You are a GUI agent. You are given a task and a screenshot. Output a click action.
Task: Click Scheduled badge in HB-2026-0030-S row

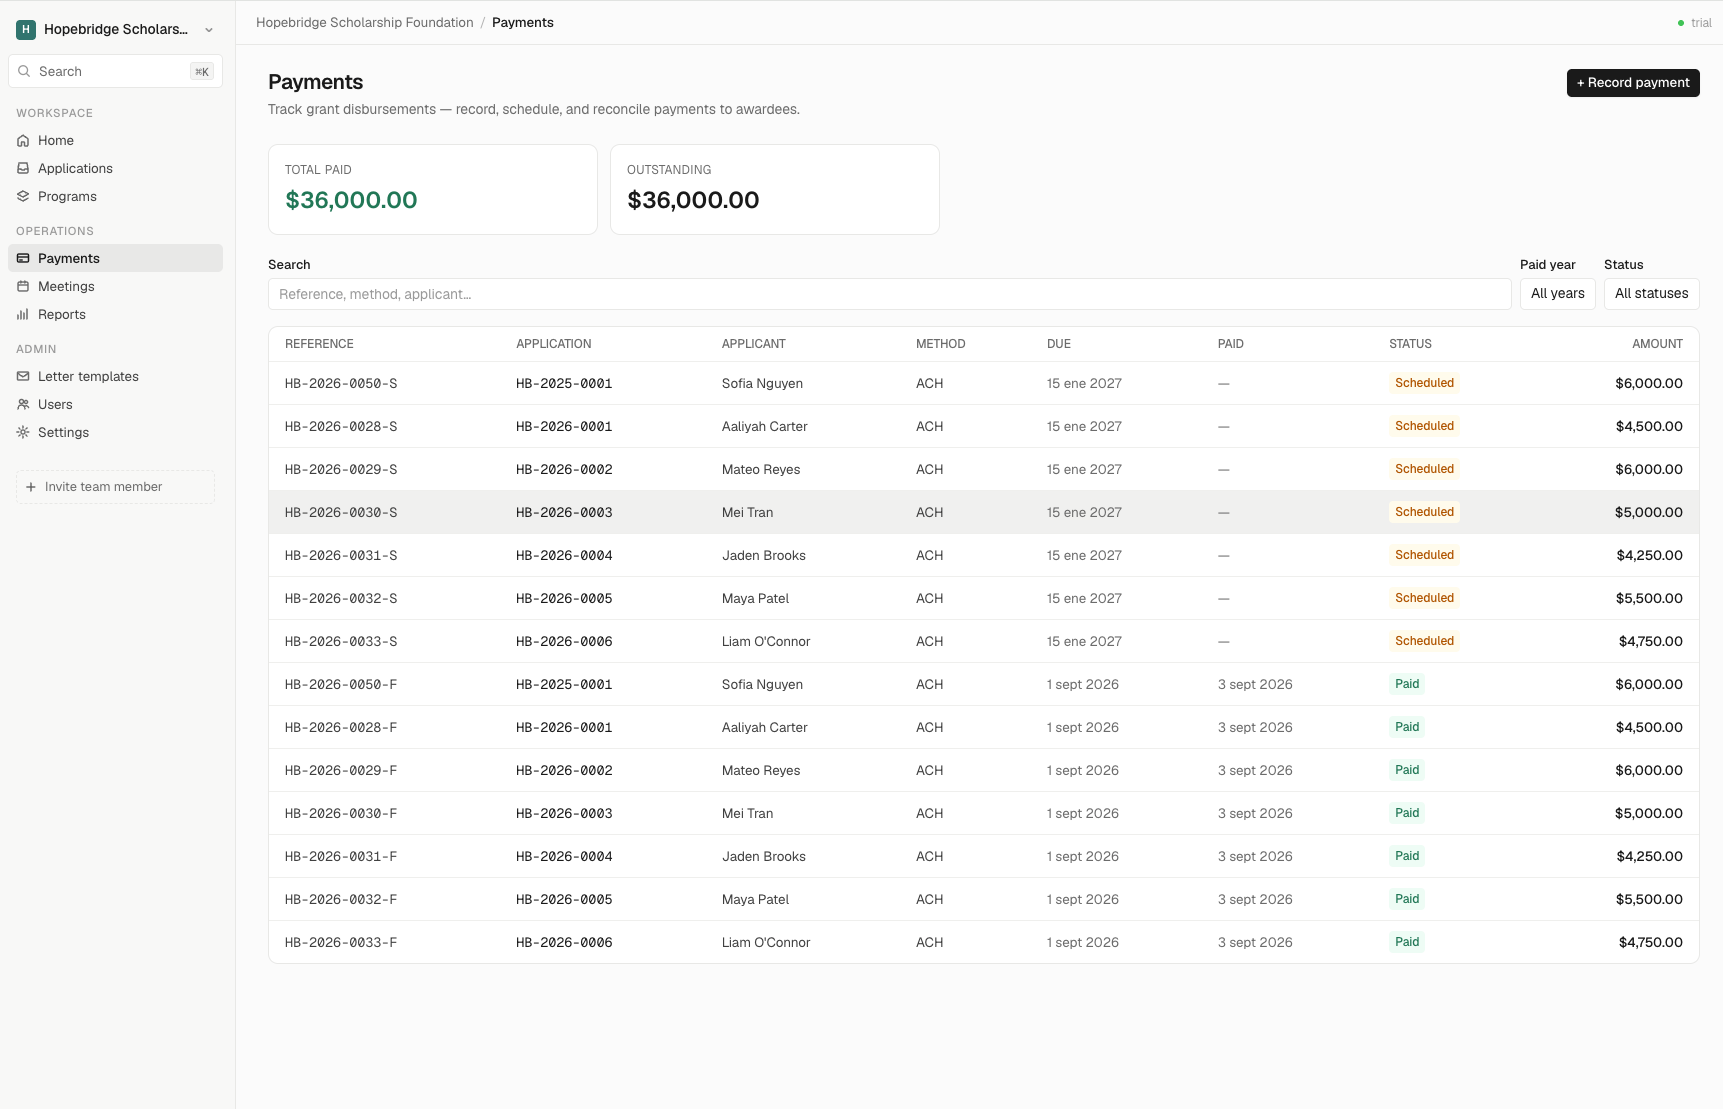tap(1424, 512)
